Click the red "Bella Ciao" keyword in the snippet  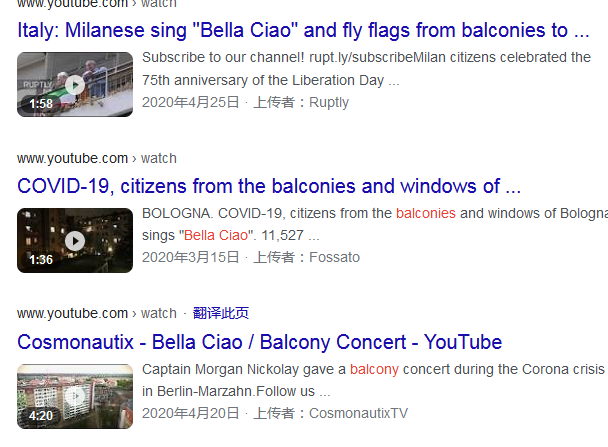pyautogui.click(x=215, y=236)
